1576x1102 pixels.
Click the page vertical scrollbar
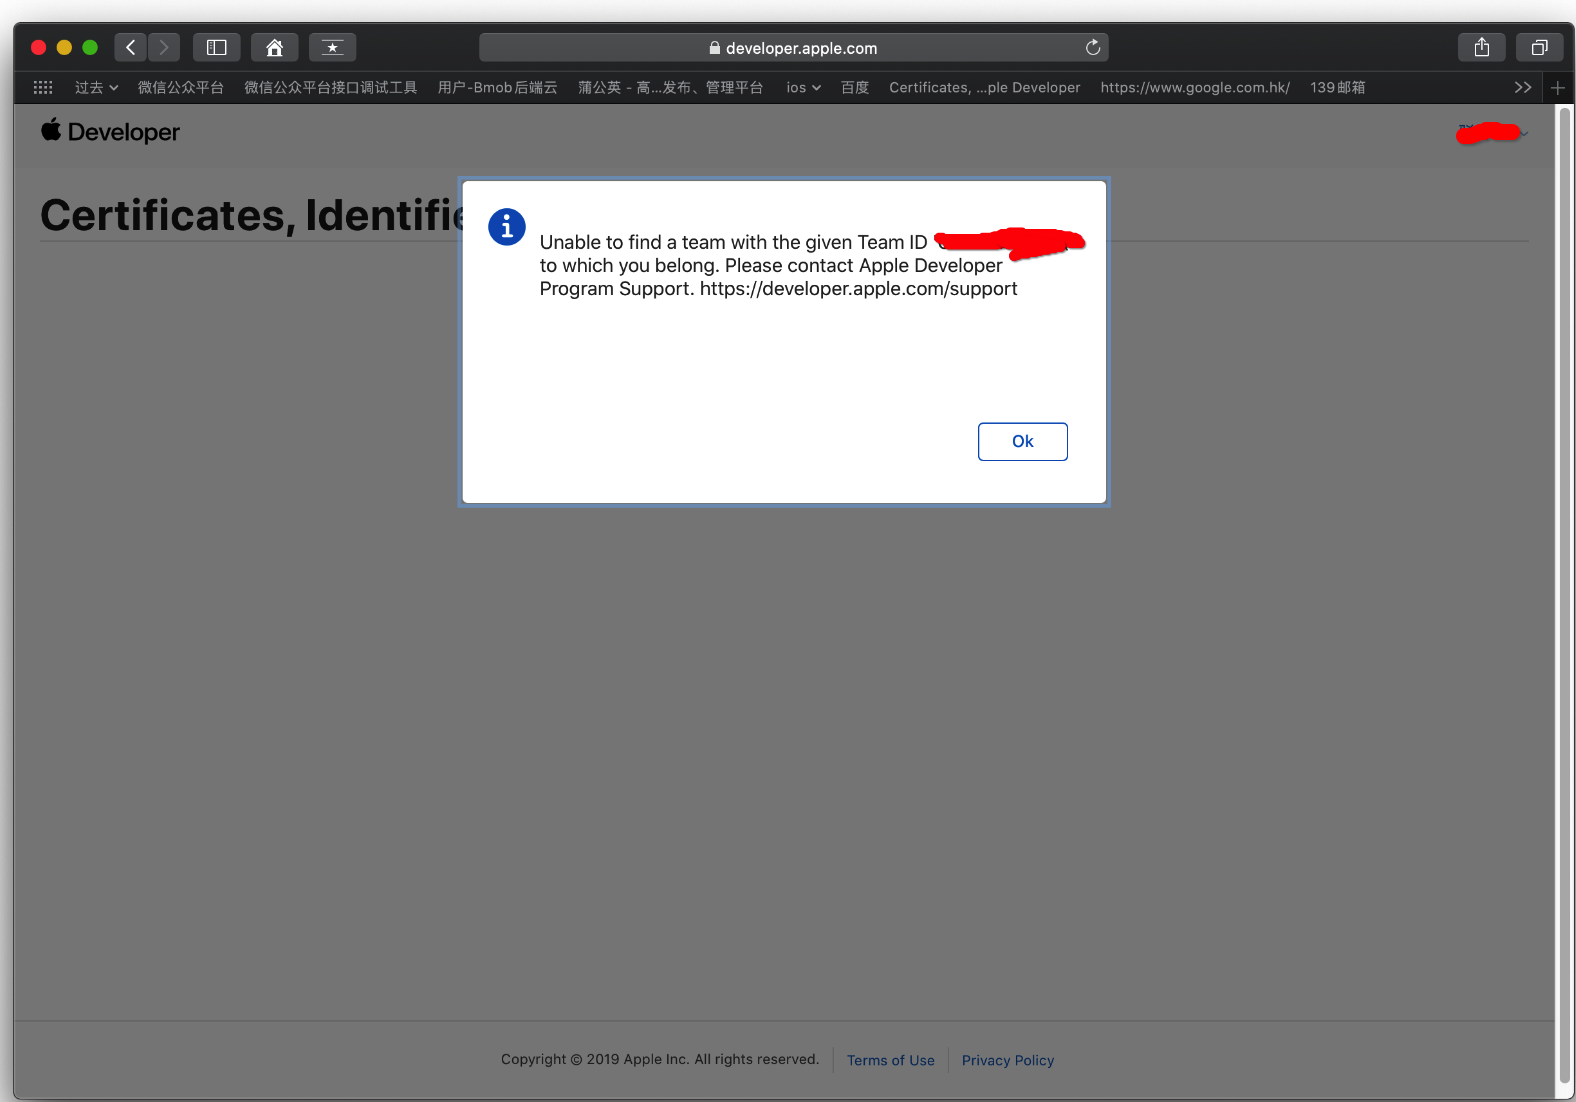click(1565, 595)
